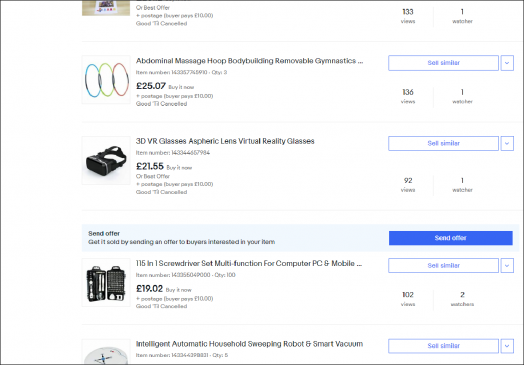
Task: Open the hoop rings product thumbnail
Action: (x=106, y=80)
